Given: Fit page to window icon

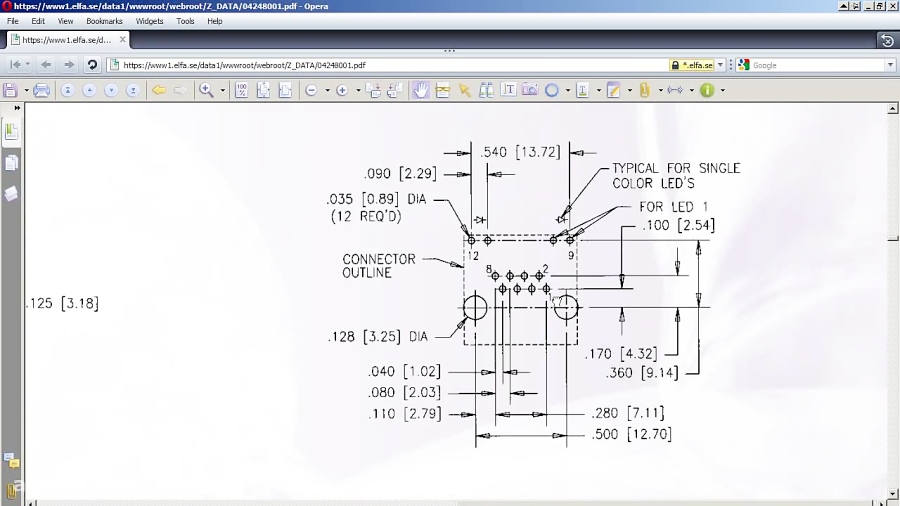Looking at the screenshot, I should pyautogui.click(x=263, y=90).
